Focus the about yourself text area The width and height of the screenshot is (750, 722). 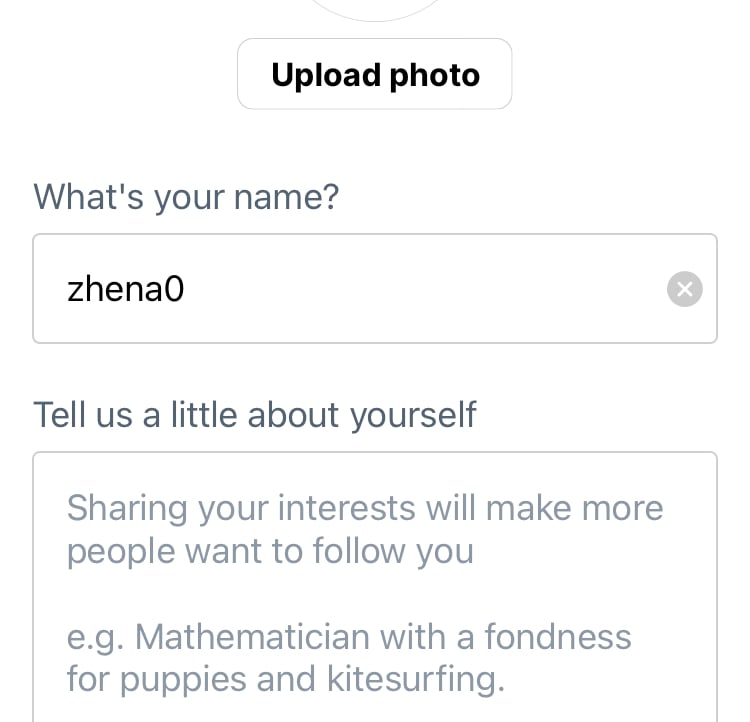(375, 600)
